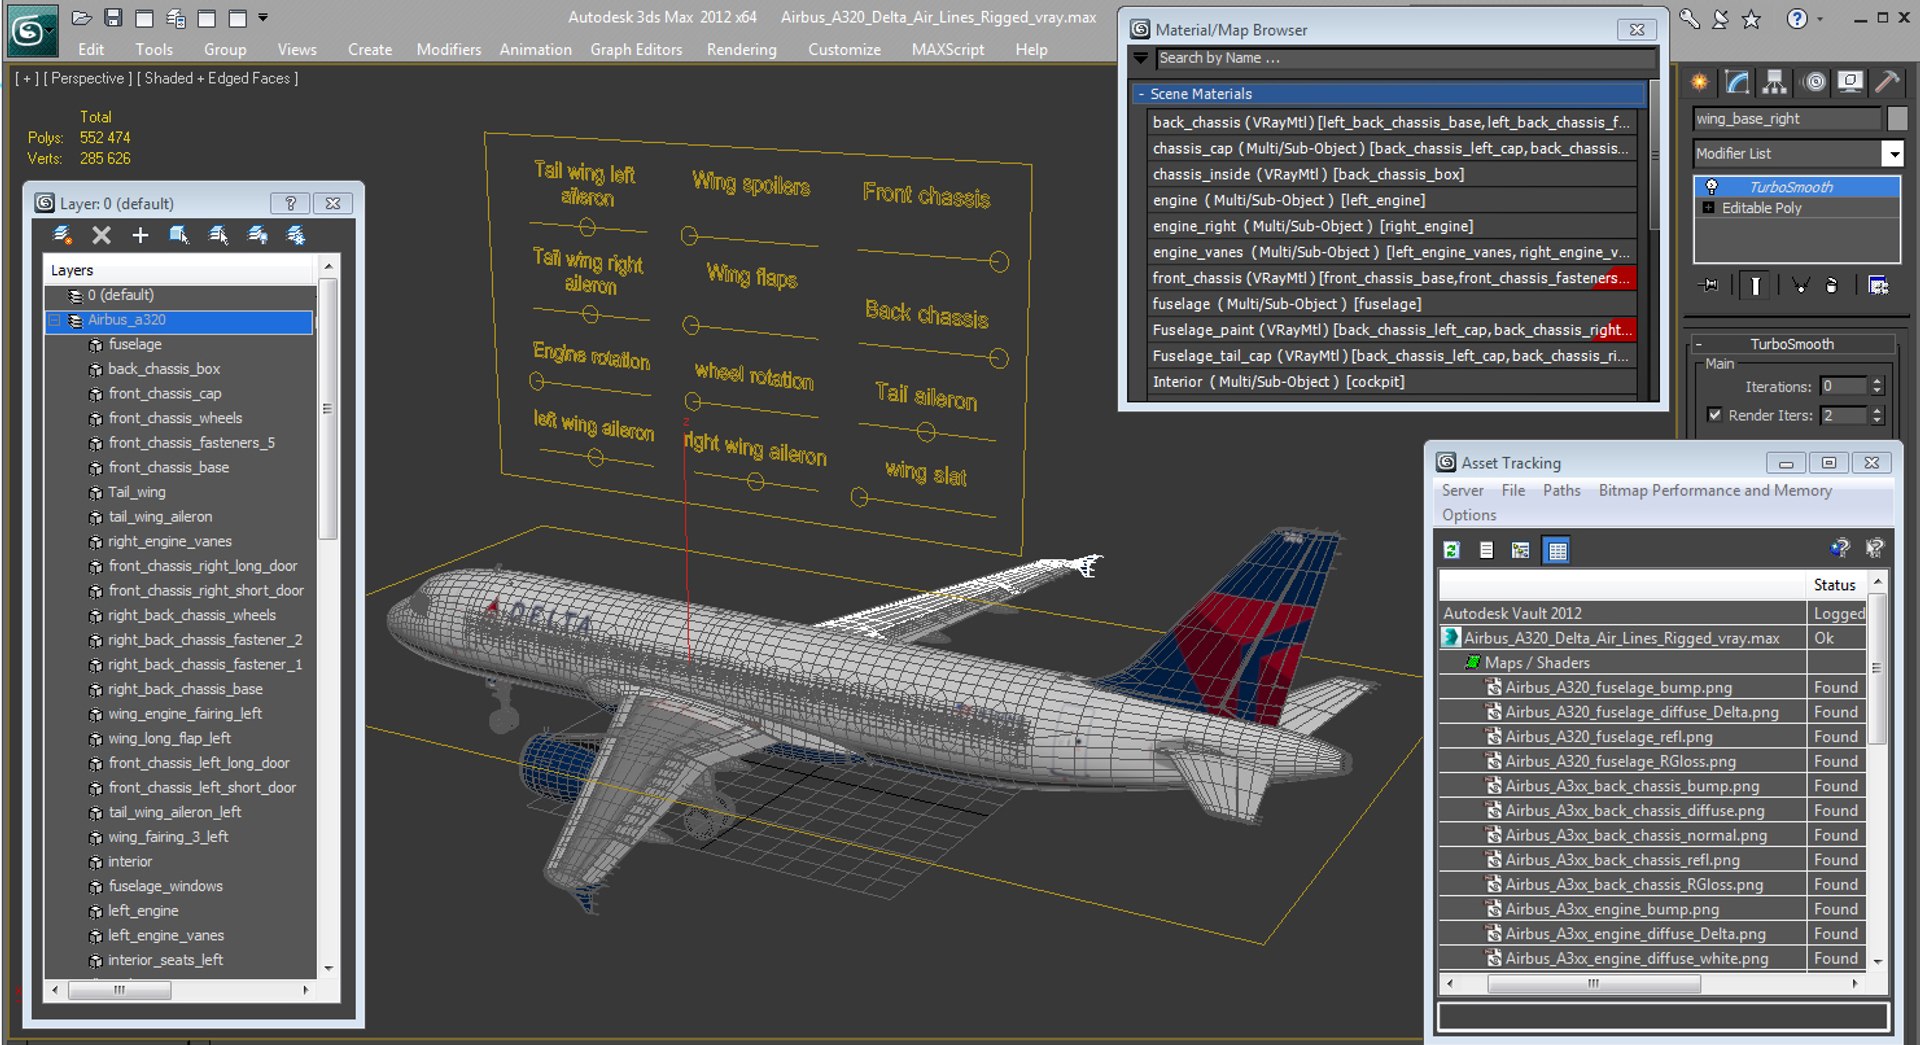Switch Asset Tracking to Tree View icon
This screenshot has width=1920, height=1045.
coord(1521,550)
